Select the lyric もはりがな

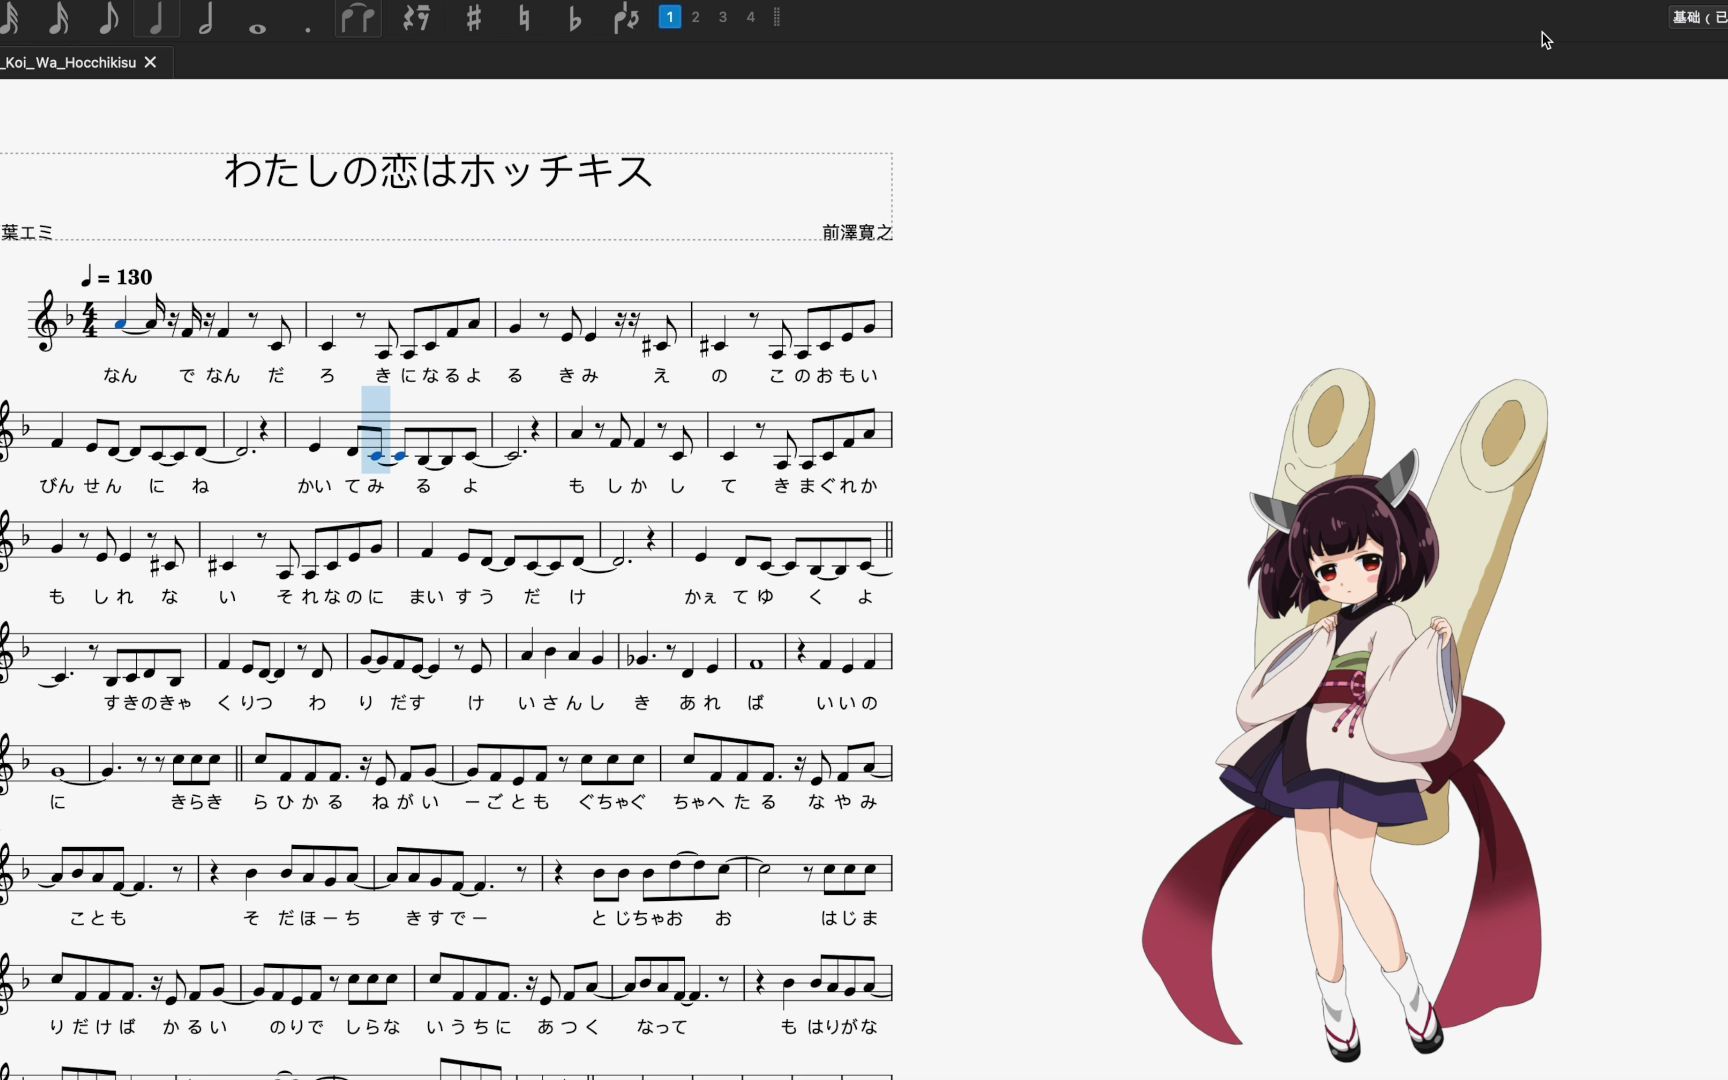pos(829,1026)
